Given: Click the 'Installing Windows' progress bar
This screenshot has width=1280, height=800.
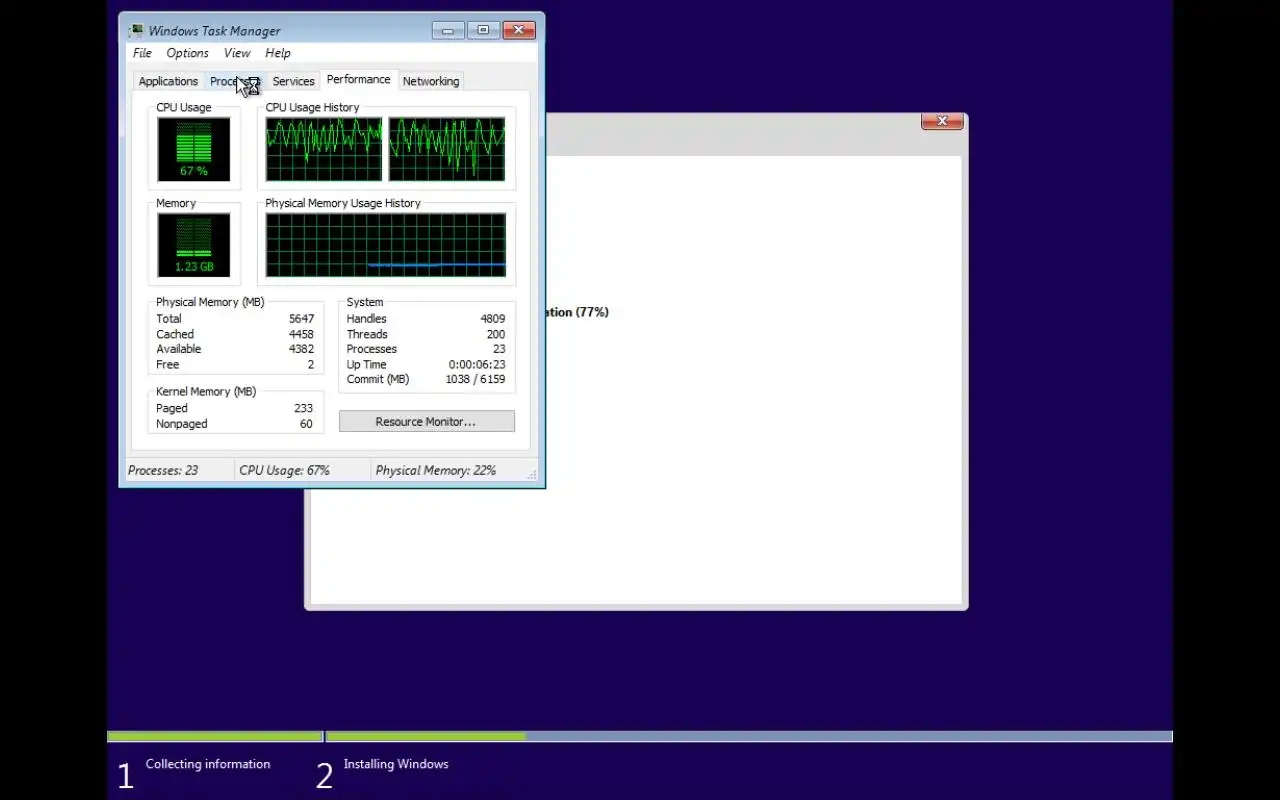Looking at the screenshot, I should 749,737.
